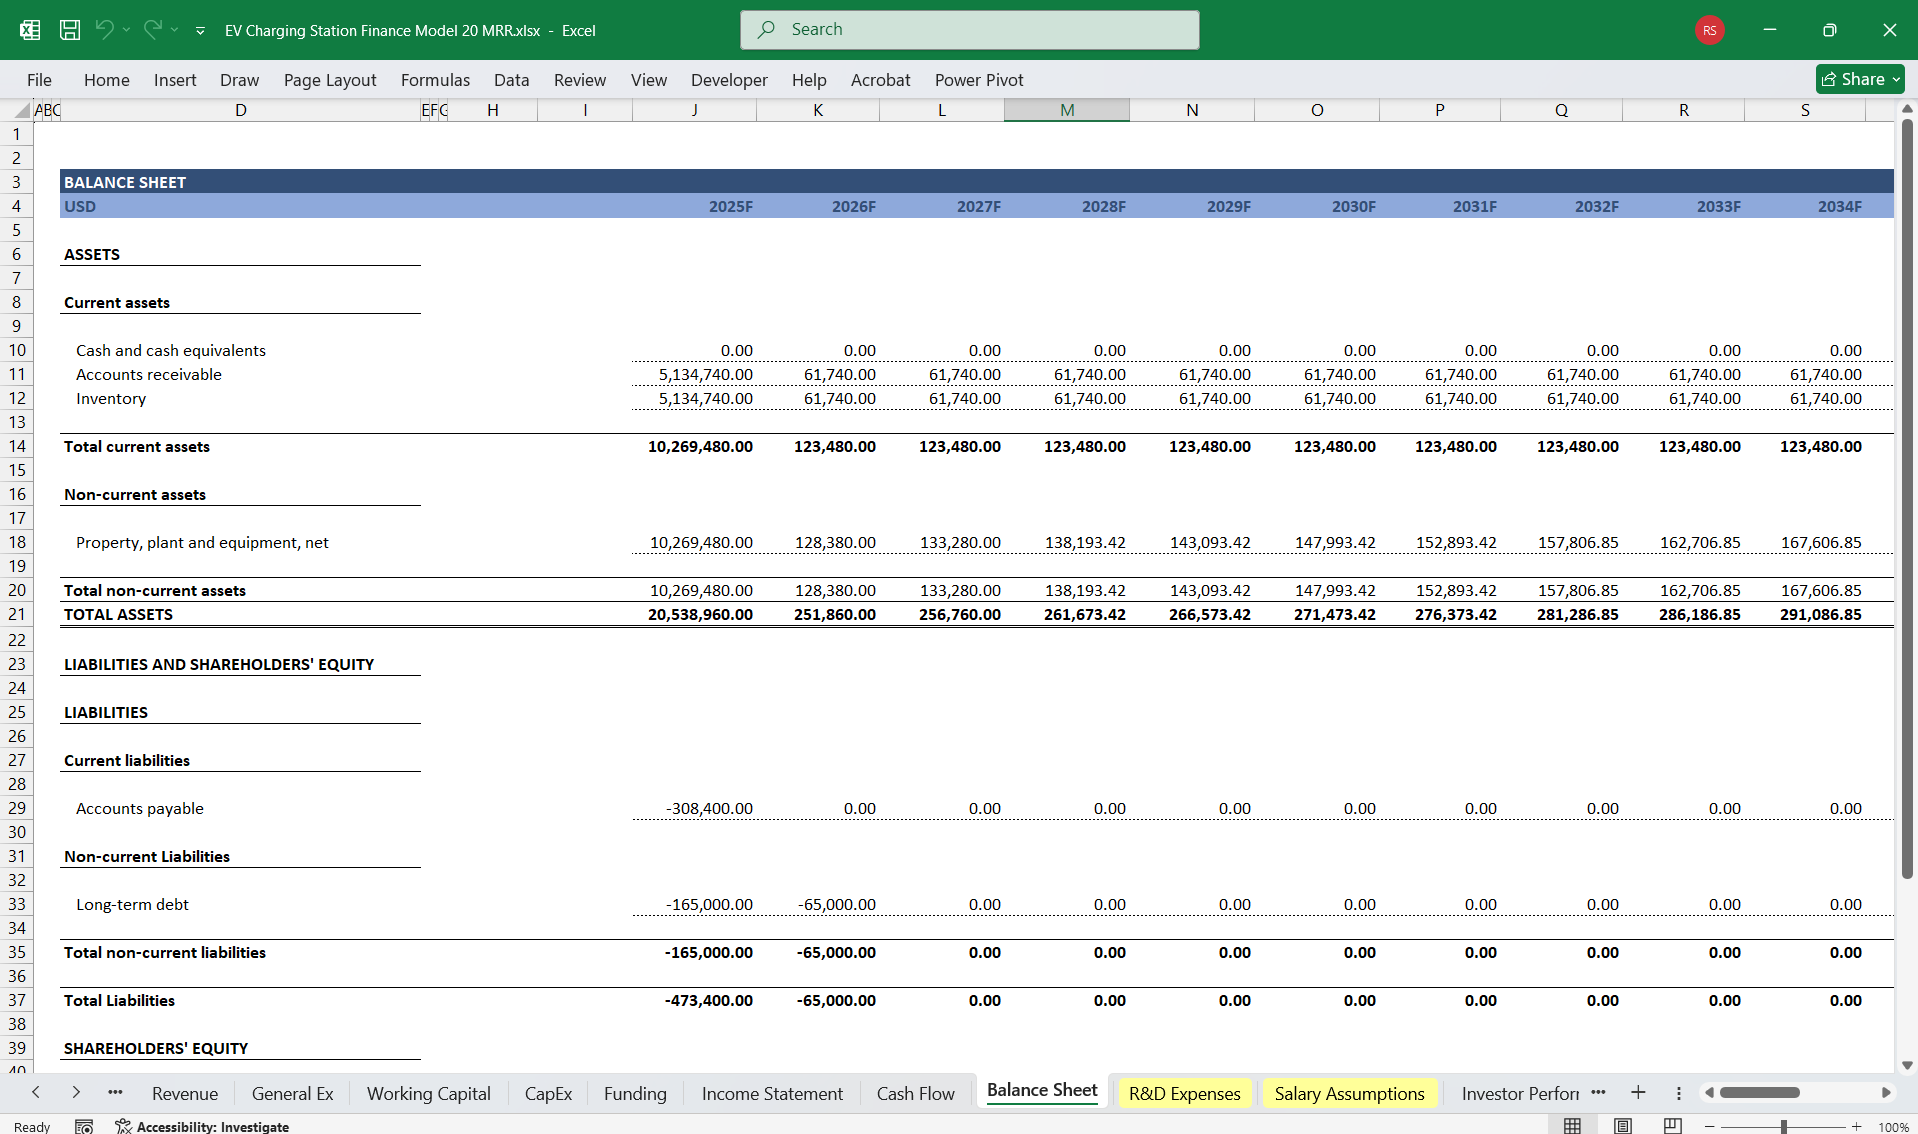Click the Search box in the title bar
Viewport: 1918px width, 1134px height.
[968, 29]
